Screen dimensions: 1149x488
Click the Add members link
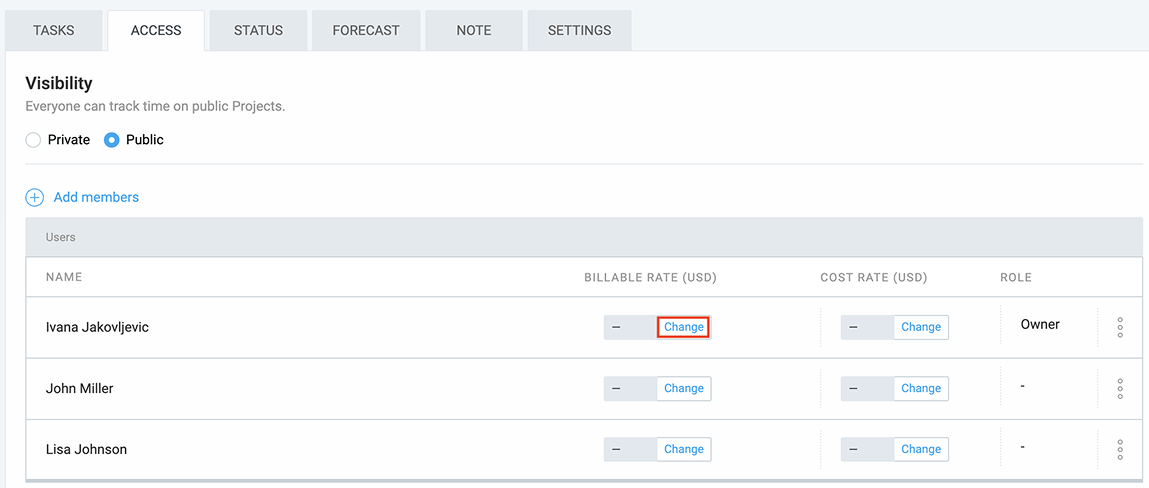[96, 198]
